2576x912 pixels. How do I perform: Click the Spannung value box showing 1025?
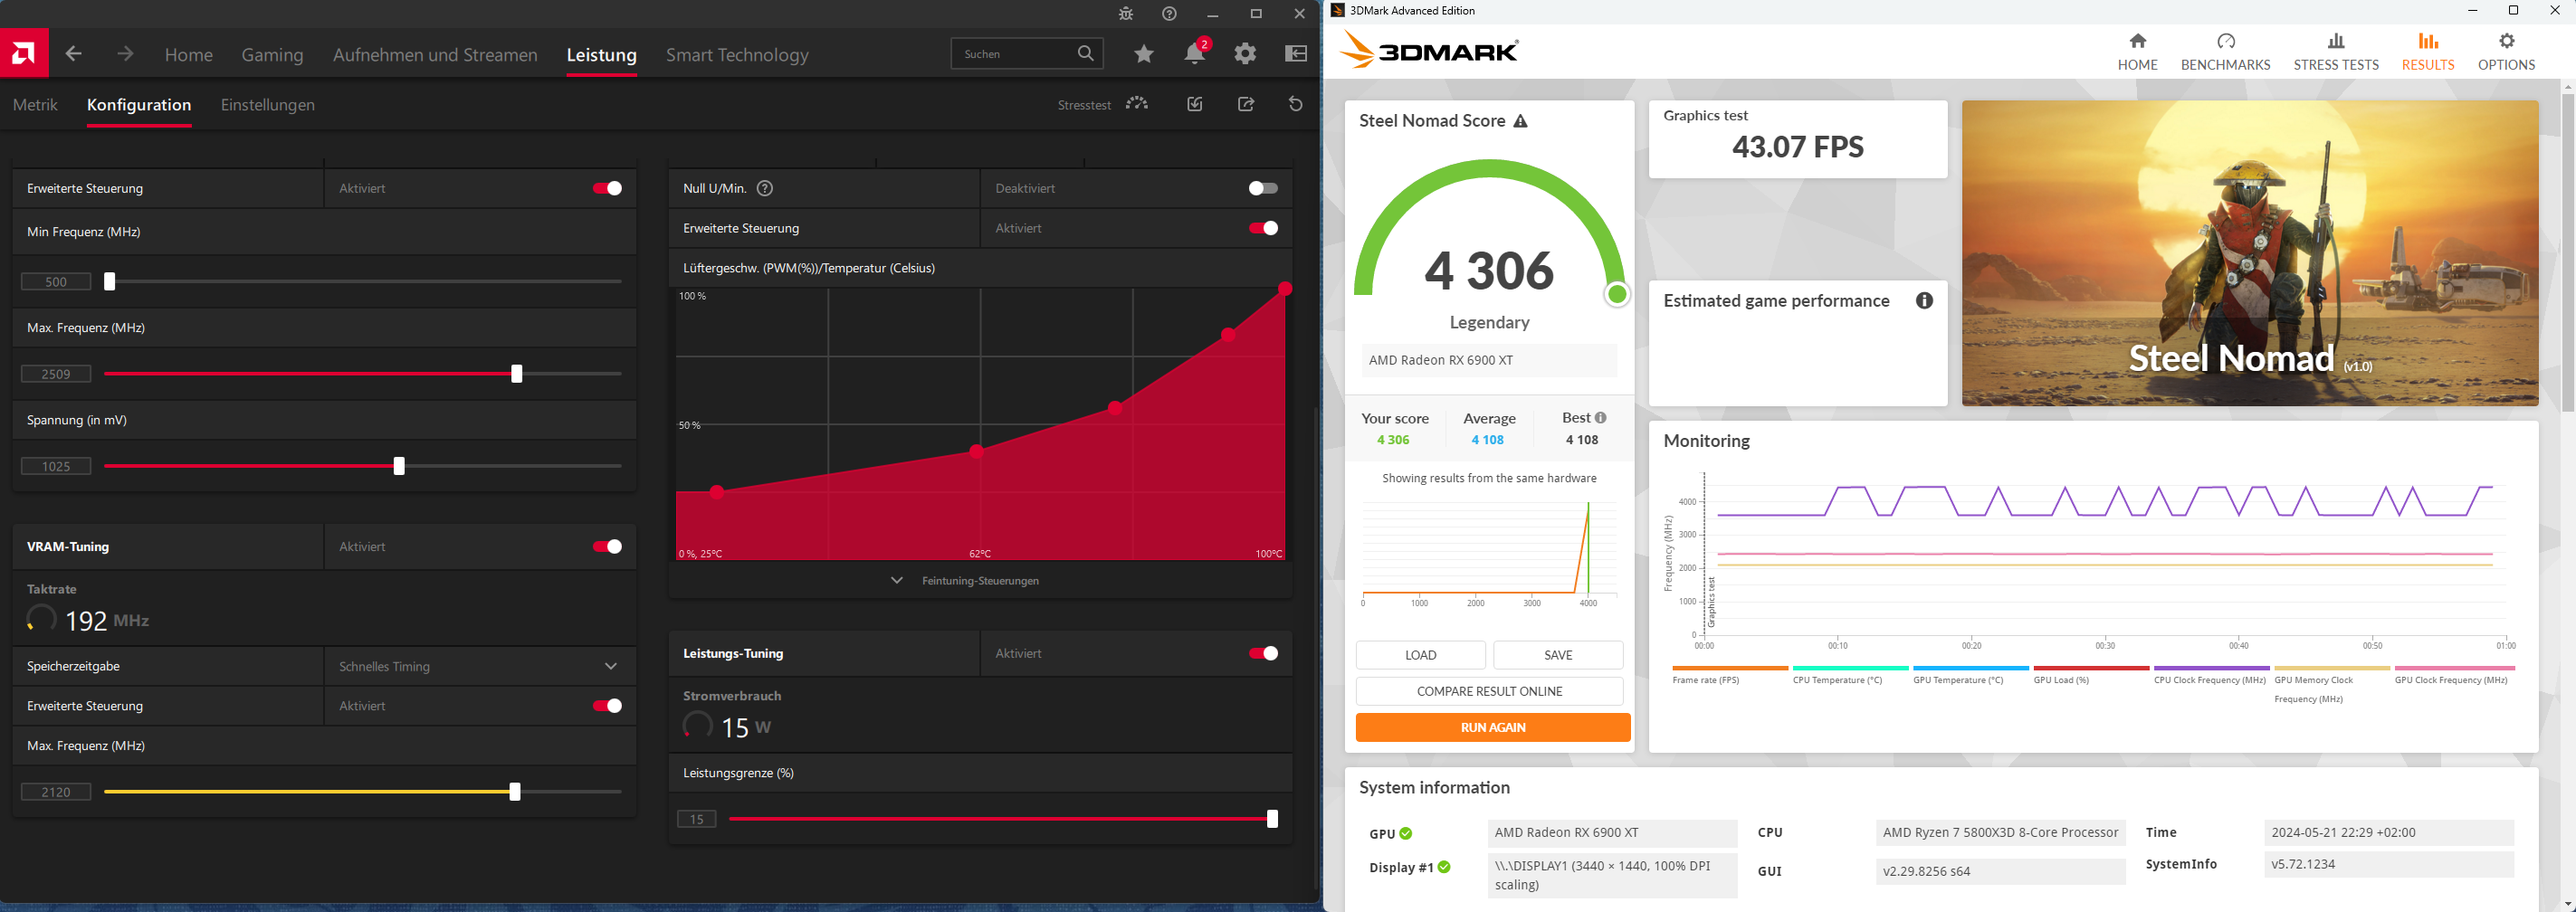(56, 466)
